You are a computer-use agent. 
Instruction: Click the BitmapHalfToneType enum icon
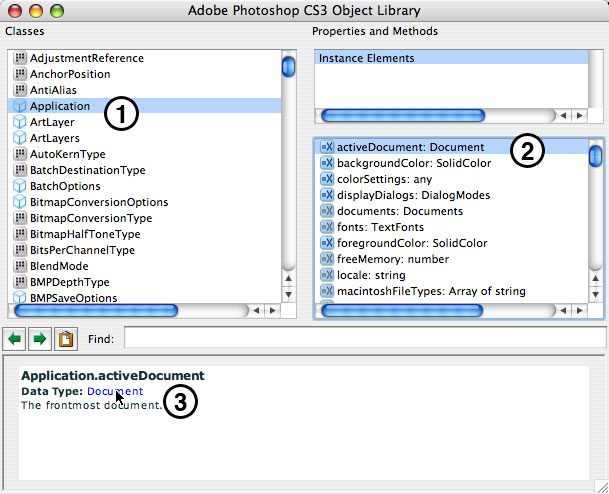[x=20, y=234]
